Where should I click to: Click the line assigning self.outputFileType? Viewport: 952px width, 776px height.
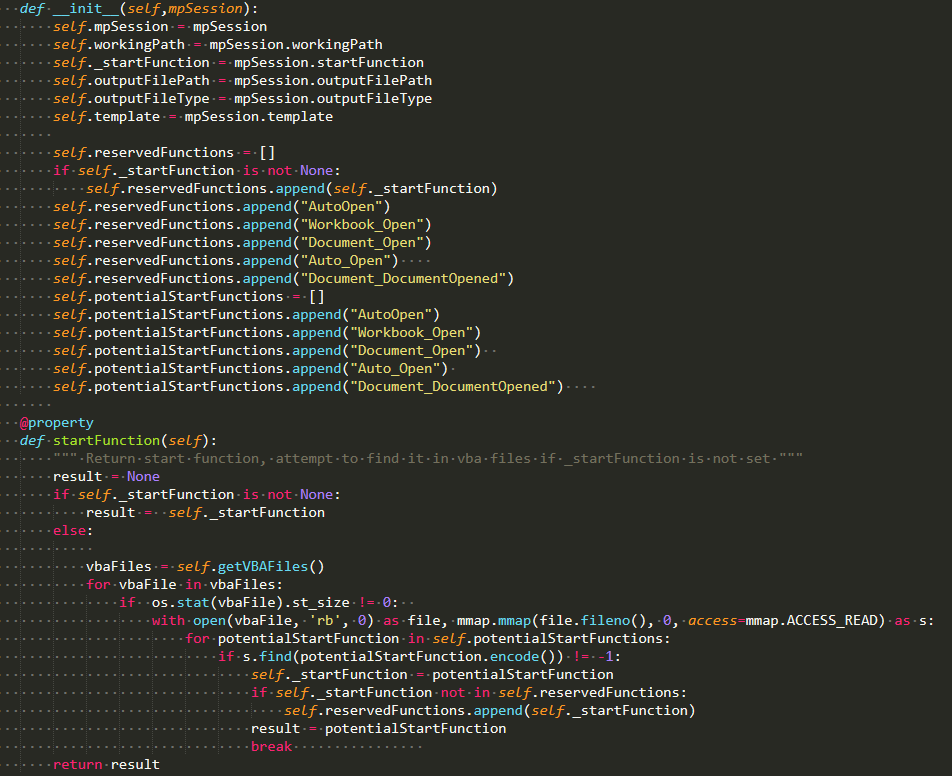pos(242,98)
